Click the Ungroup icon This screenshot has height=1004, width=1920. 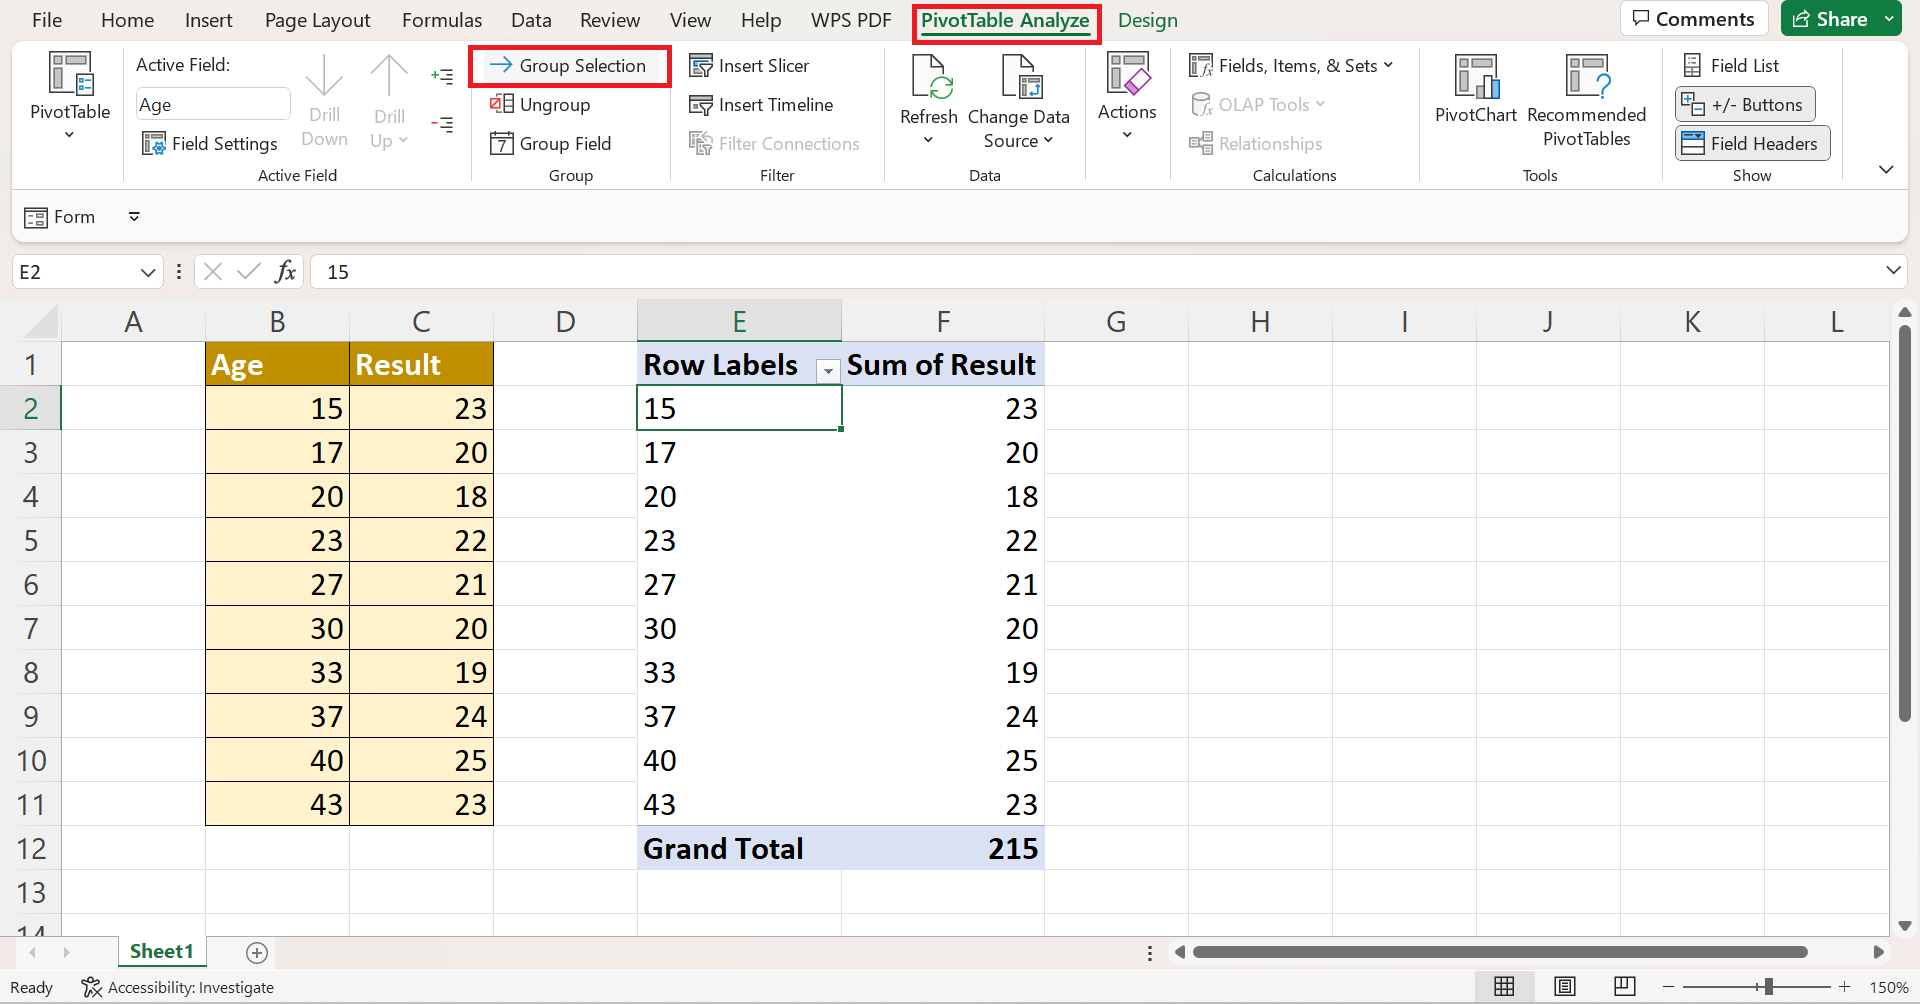502,105
